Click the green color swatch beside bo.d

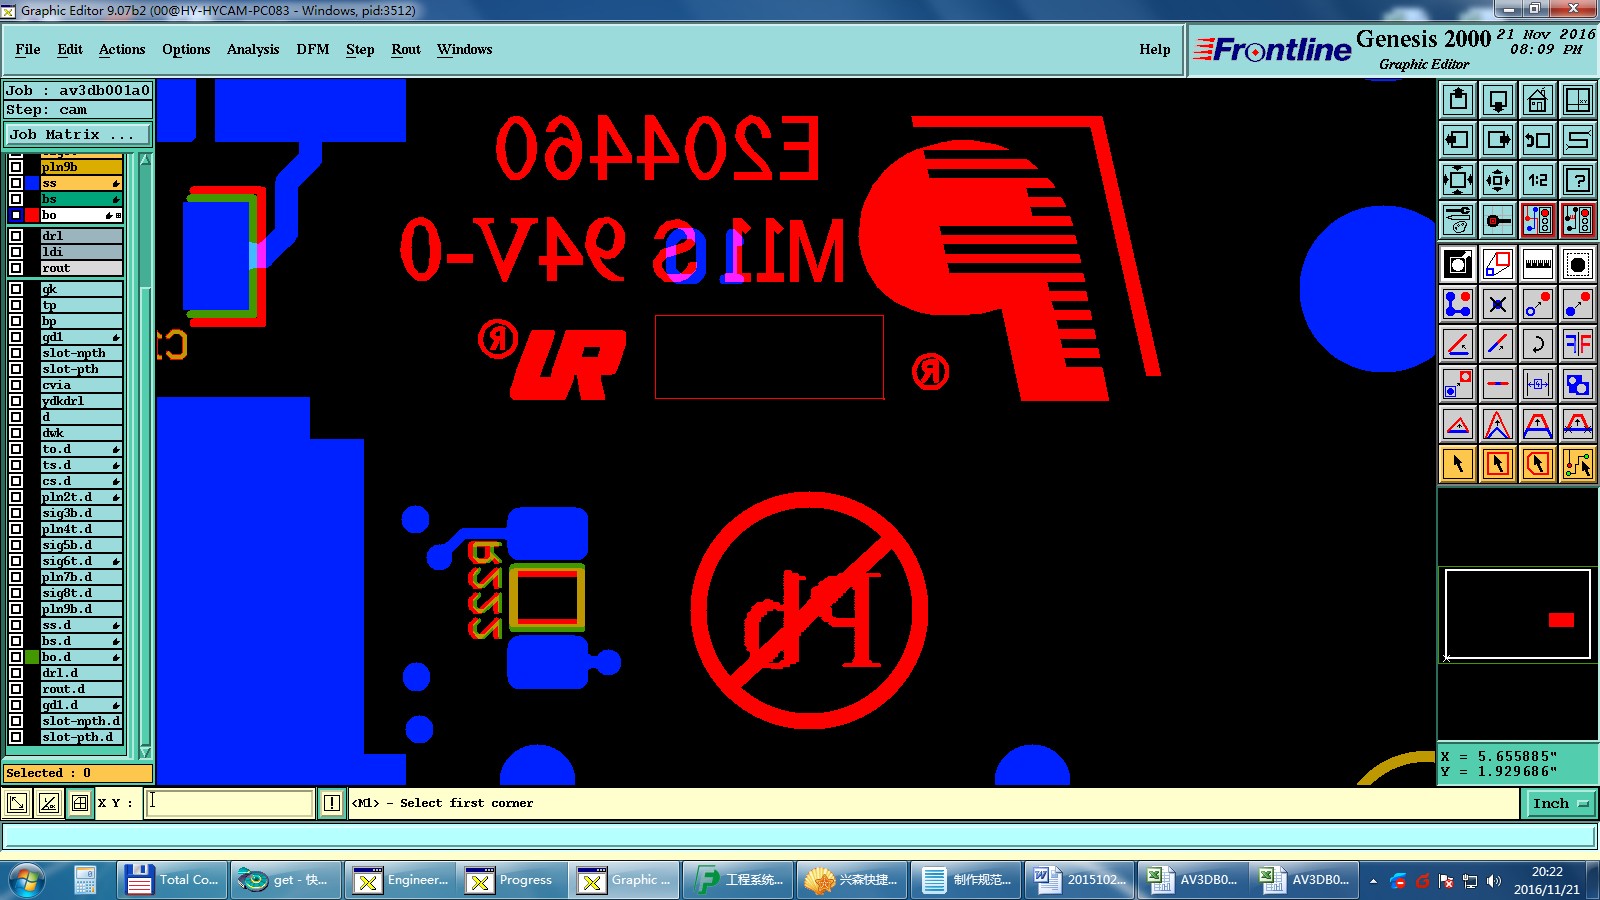click(x=32, y=657)
